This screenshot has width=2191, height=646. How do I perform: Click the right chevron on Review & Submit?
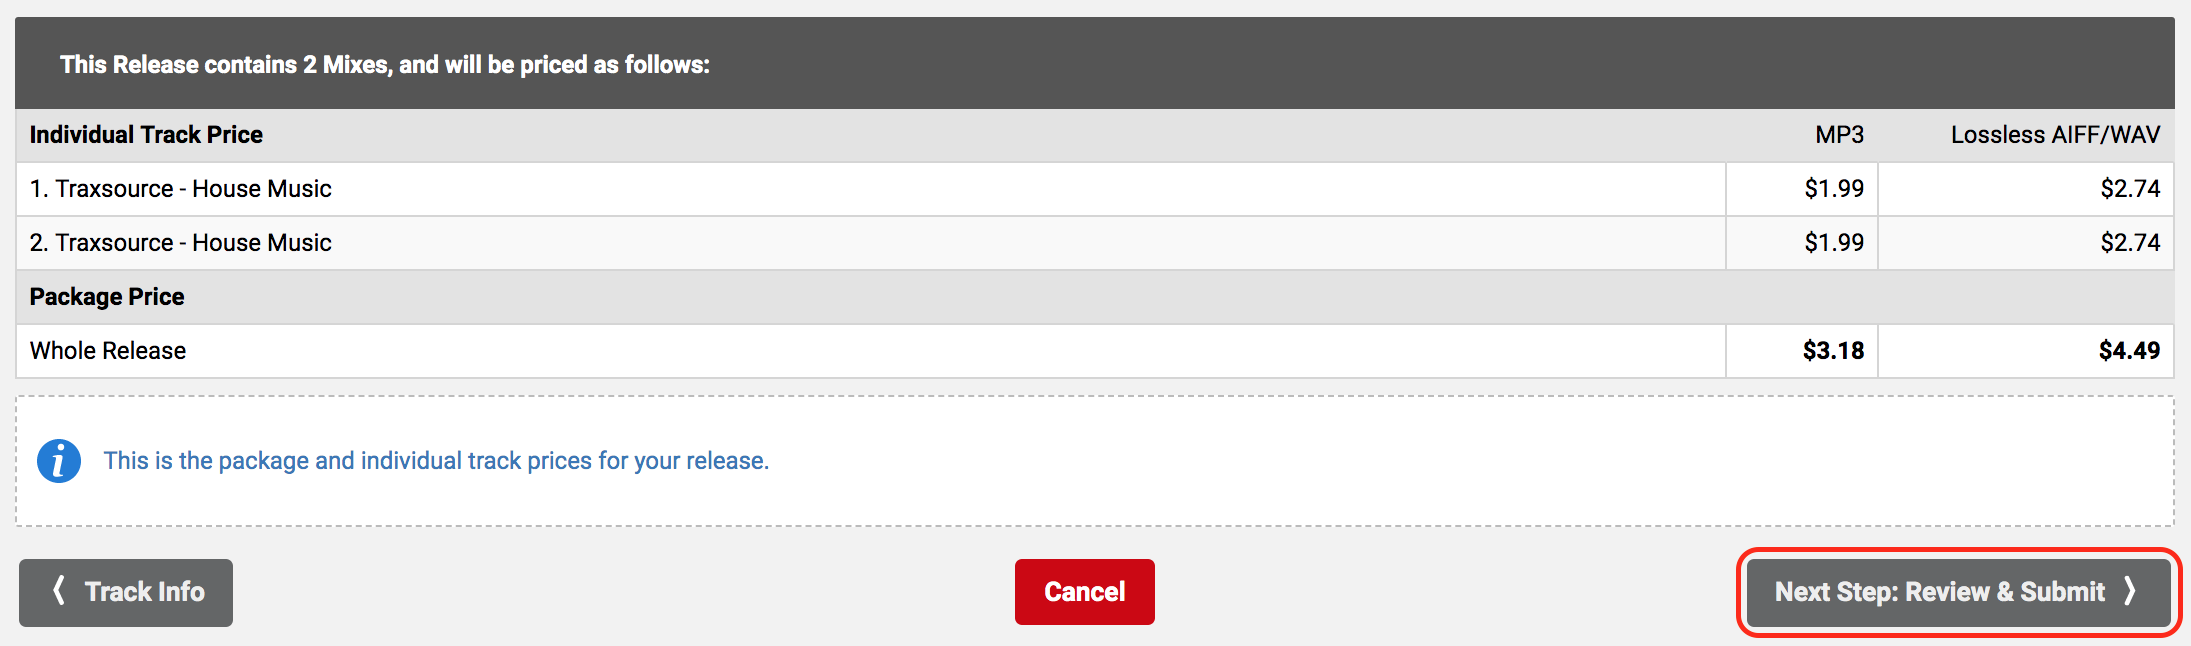click(x=2129, y=591)
